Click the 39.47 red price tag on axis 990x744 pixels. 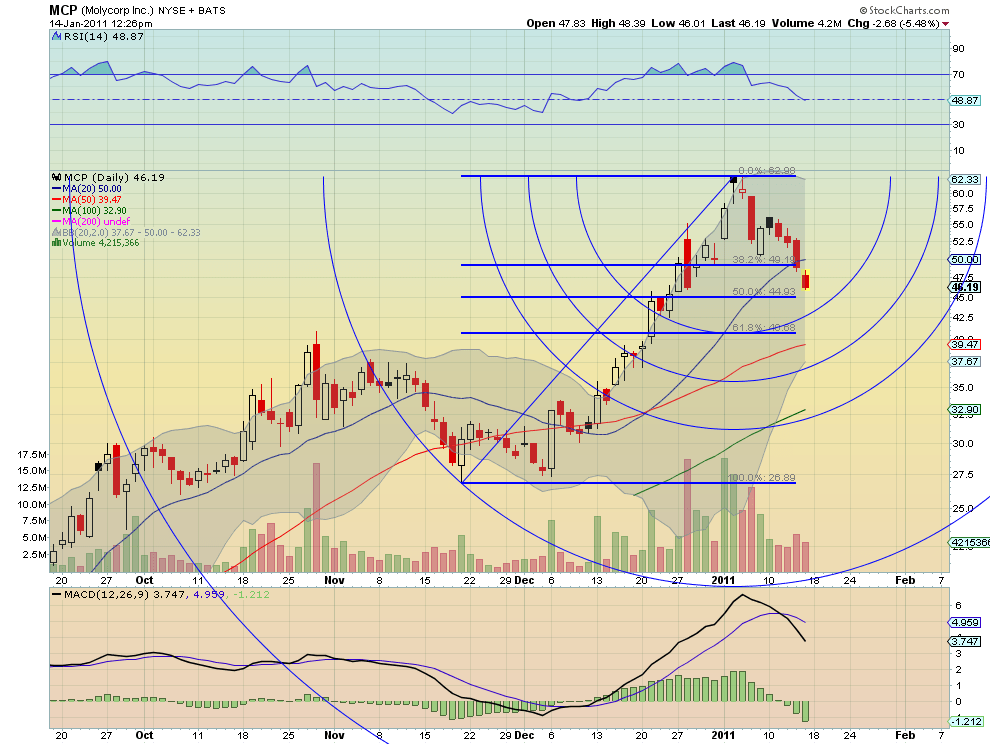pos(965,344)
